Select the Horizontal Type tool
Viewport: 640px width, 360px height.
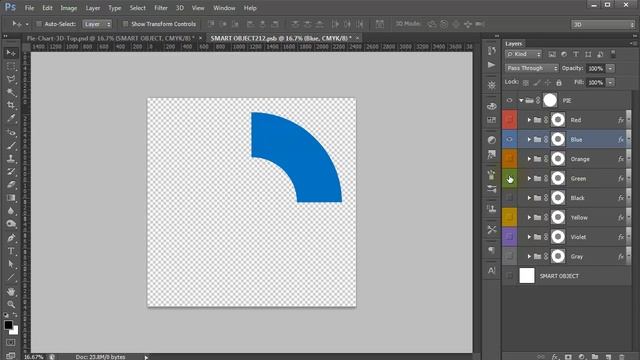click(x=11, y=251)
